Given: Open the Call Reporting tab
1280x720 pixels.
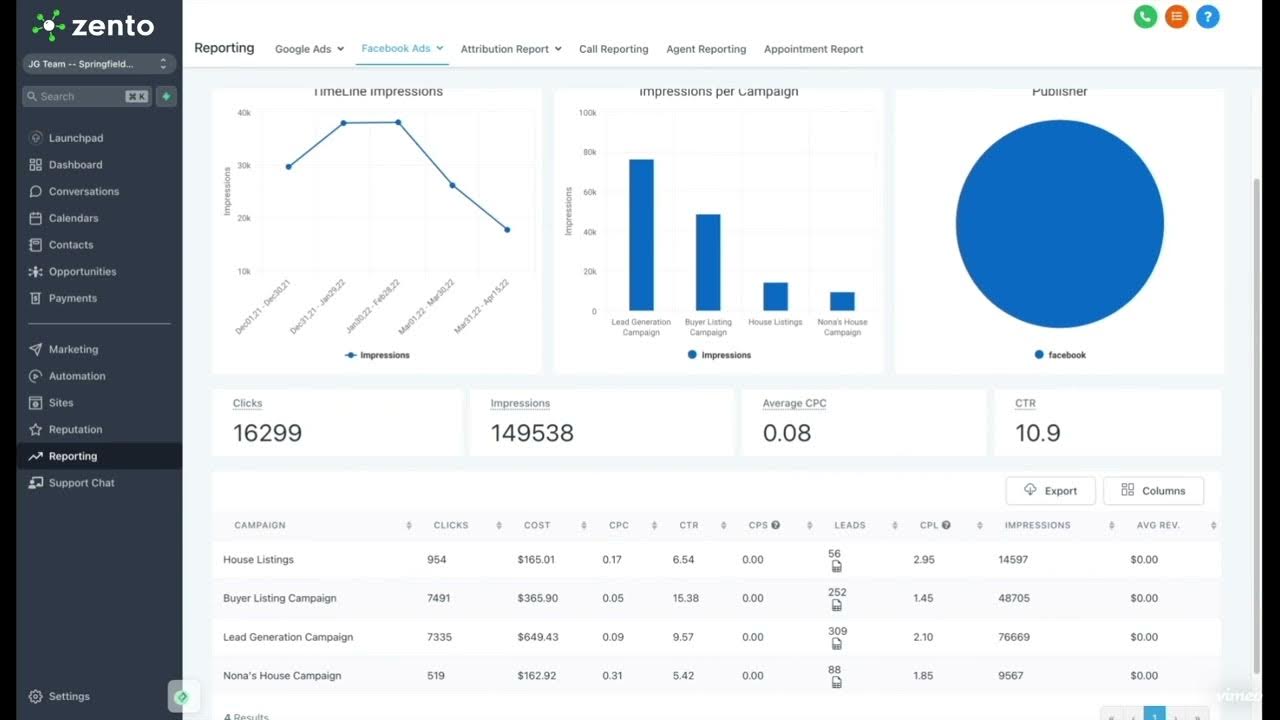Looking at the screenshot, I should click(x=613, y=49).
